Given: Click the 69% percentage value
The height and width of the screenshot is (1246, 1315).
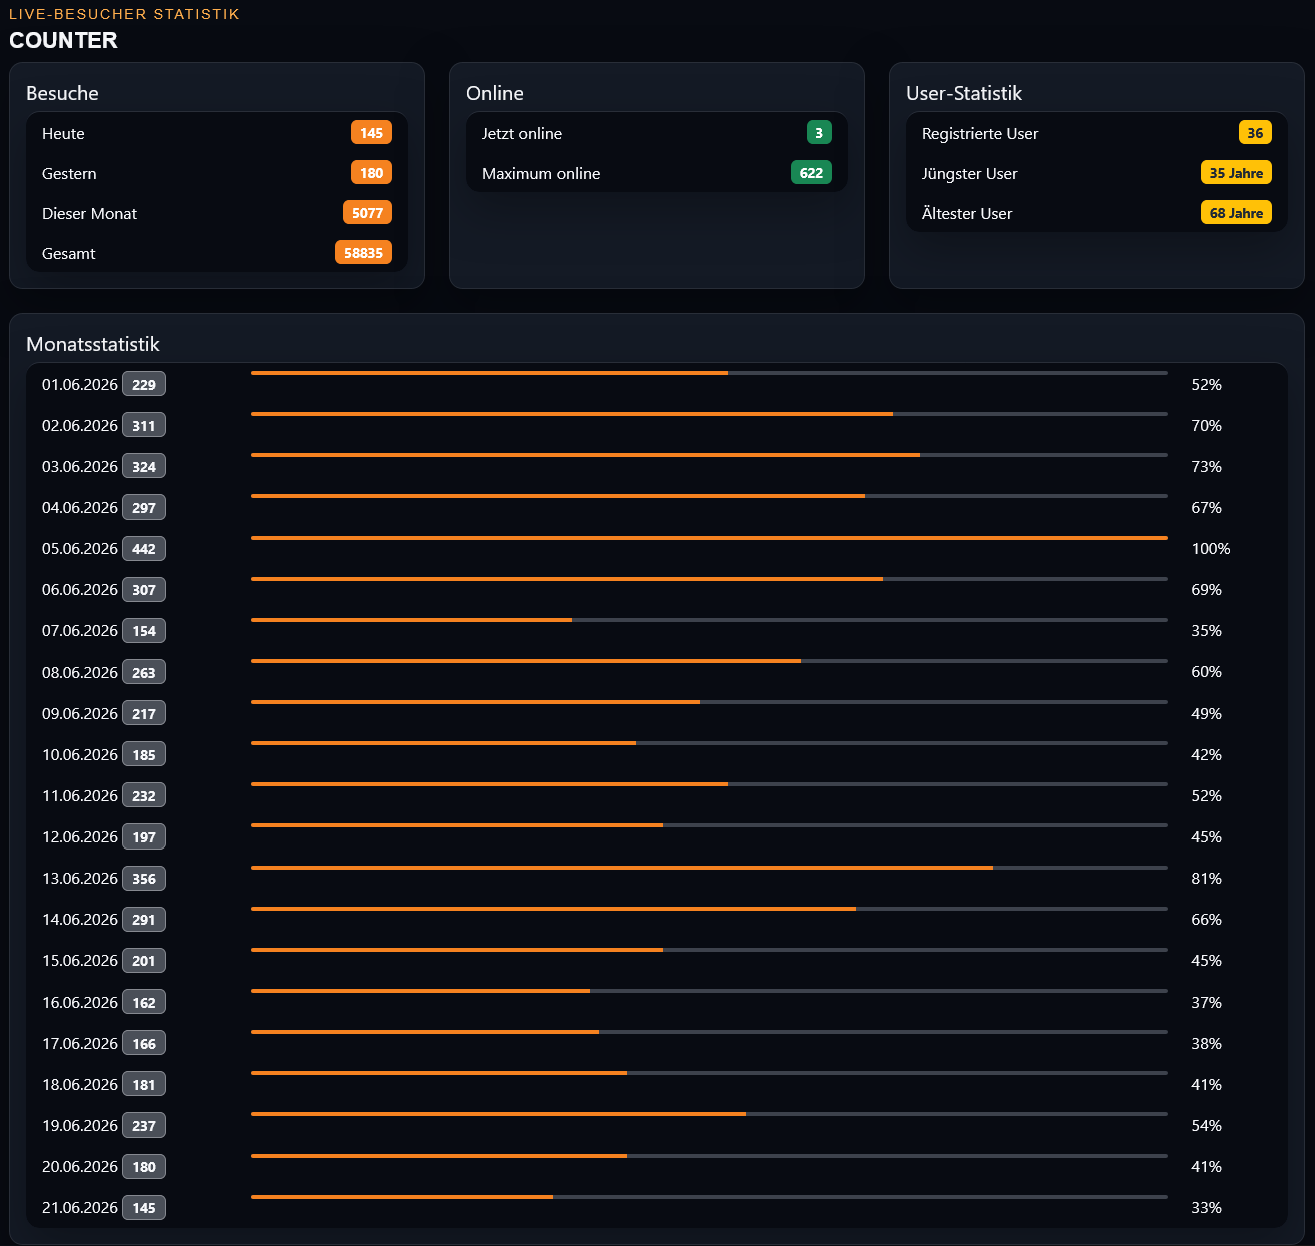Looking at the screenshot, I should pos(1206,590).
